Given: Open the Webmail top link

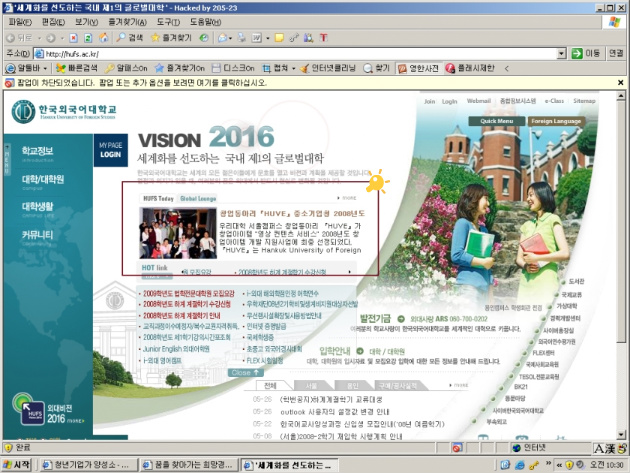Looking at the screenshot, I should tap(479, 101).
